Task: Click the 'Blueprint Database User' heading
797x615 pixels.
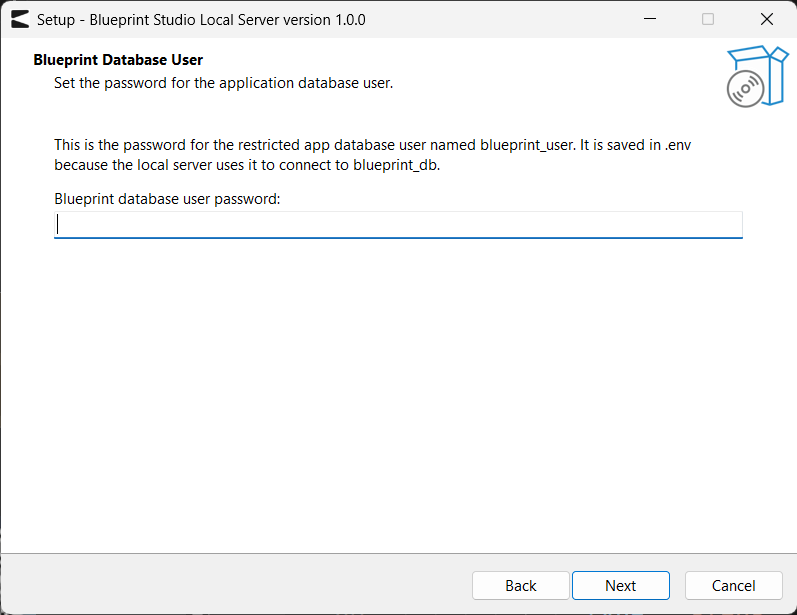Action: [118, 60]
